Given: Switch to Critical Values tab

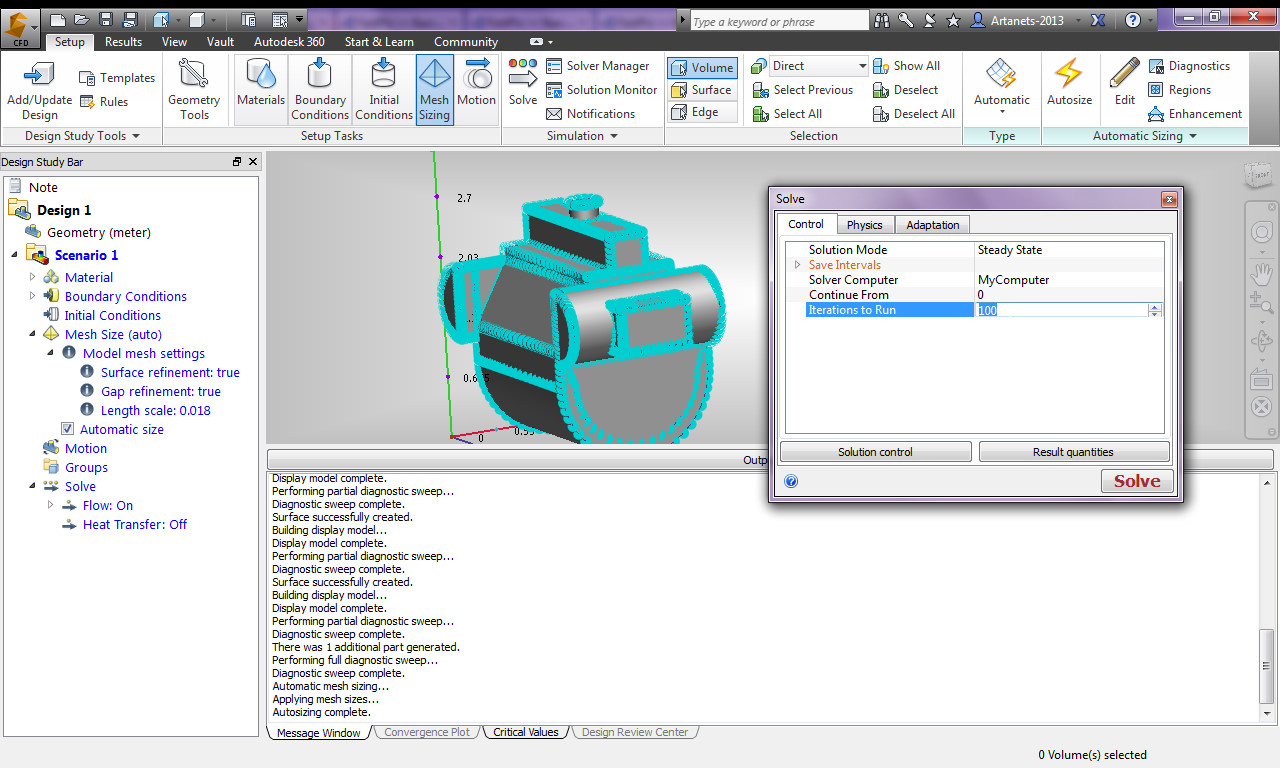Looking at the screenshot, I should pos(525,732).
